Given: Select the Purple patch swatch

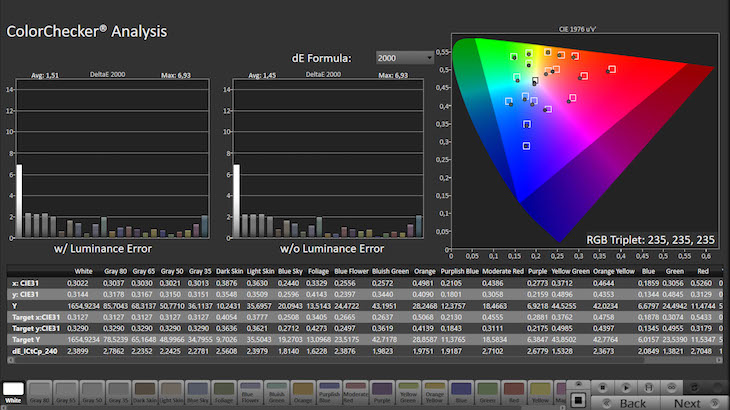Looking at the screenshot, I should (382, 392).
